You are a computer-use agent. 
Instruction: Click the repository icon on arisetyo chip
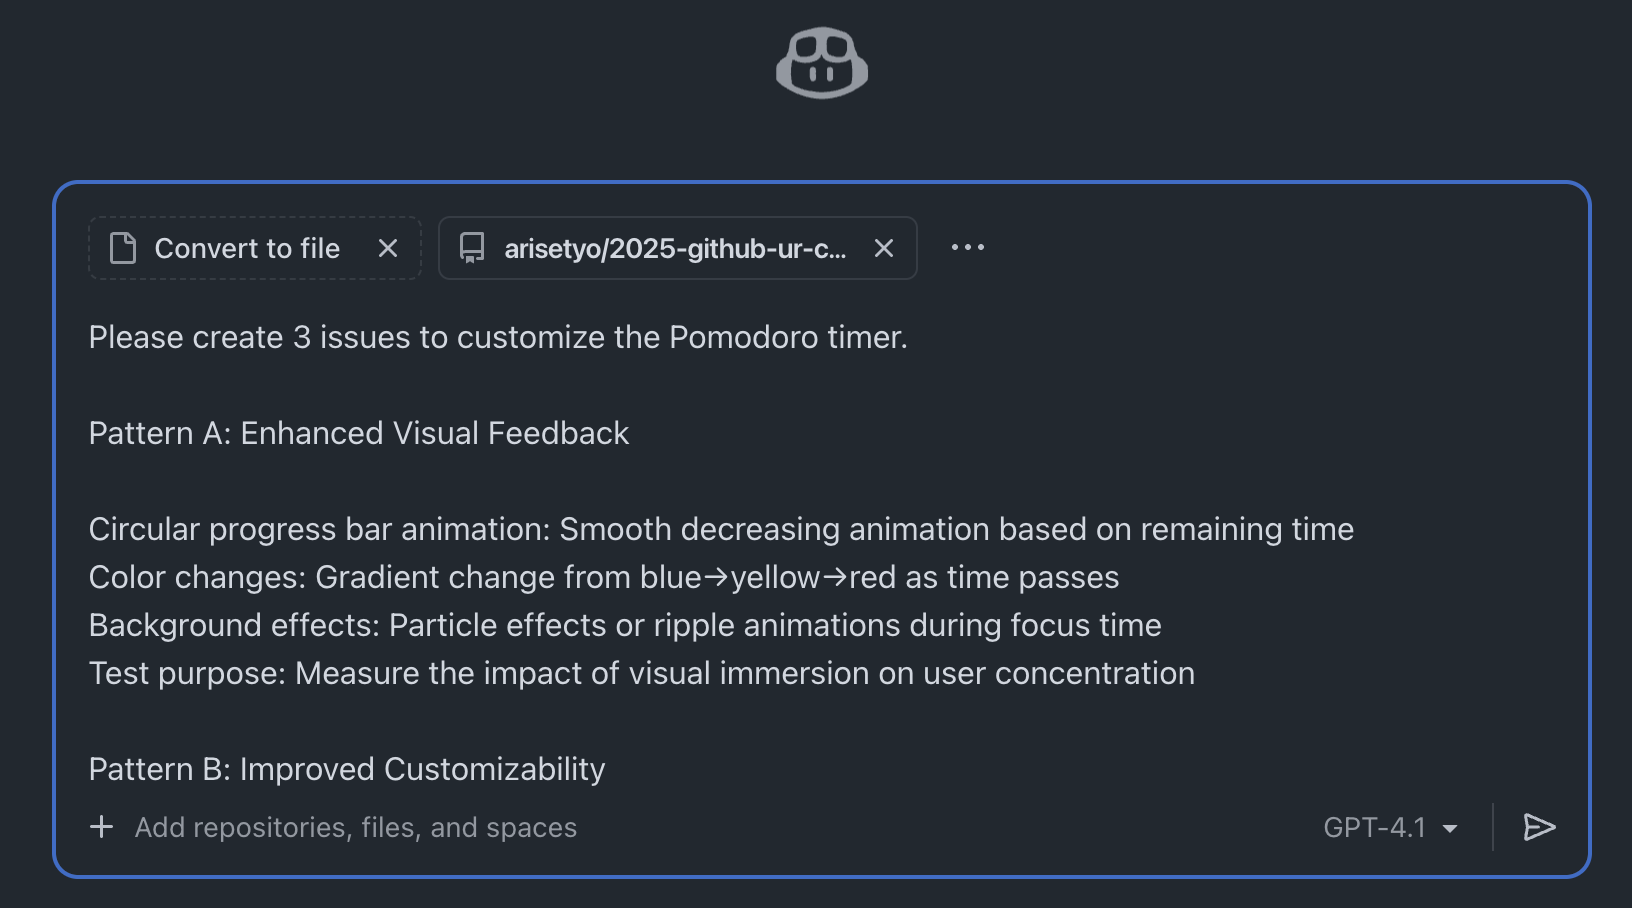coord(472,248)
